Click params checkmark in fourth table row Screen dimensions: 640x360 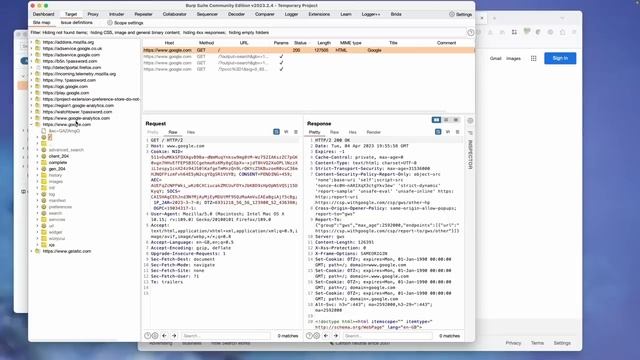[281, 69]
